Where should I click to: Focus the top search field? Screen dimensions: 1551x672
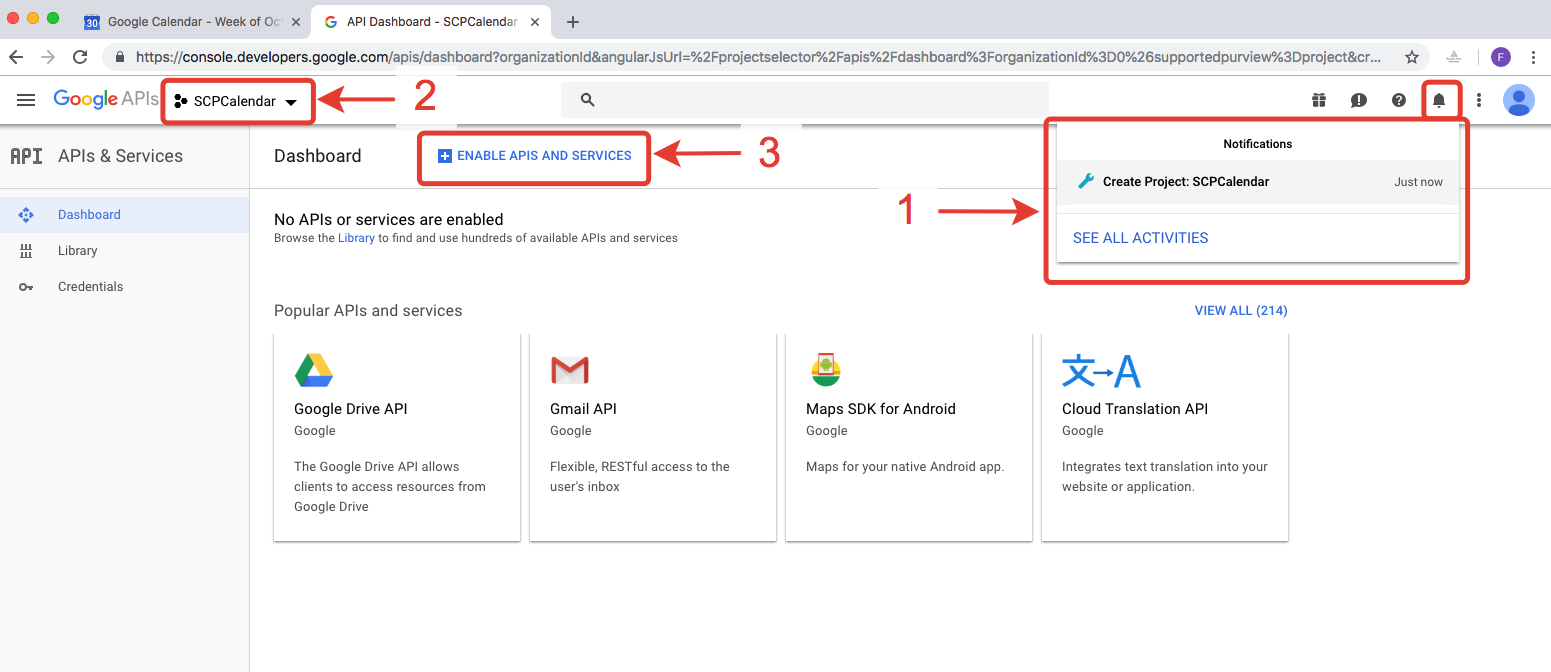(805, 100)
